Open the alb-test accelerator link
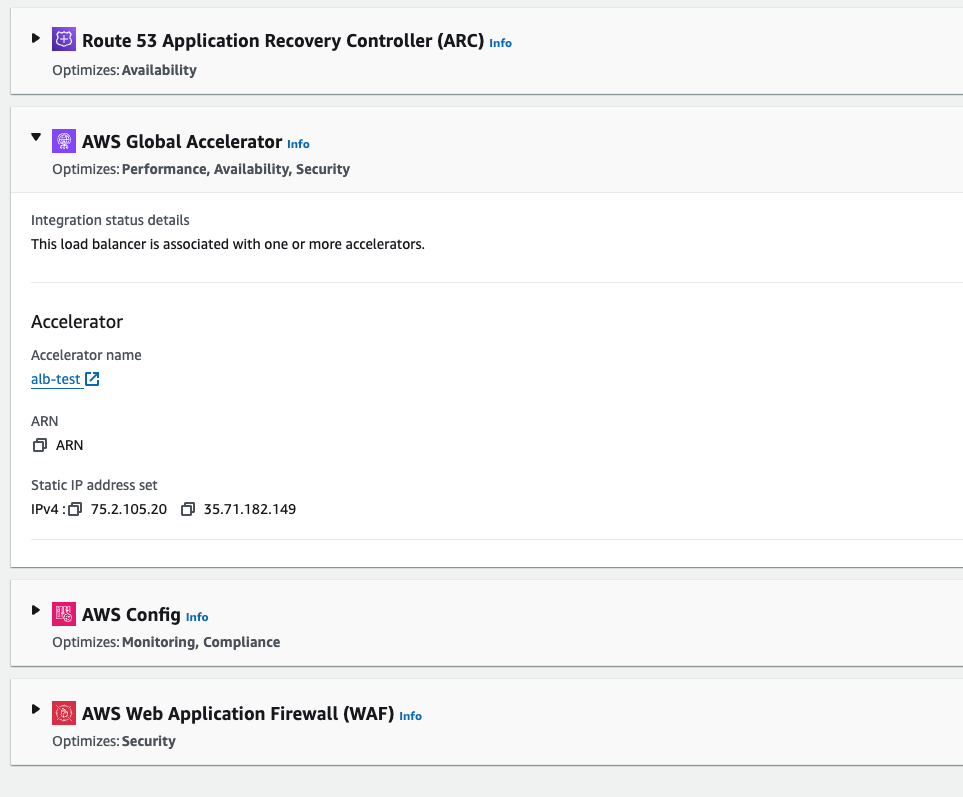Viewport: 963px width, 797px height. tap(55, 379)
